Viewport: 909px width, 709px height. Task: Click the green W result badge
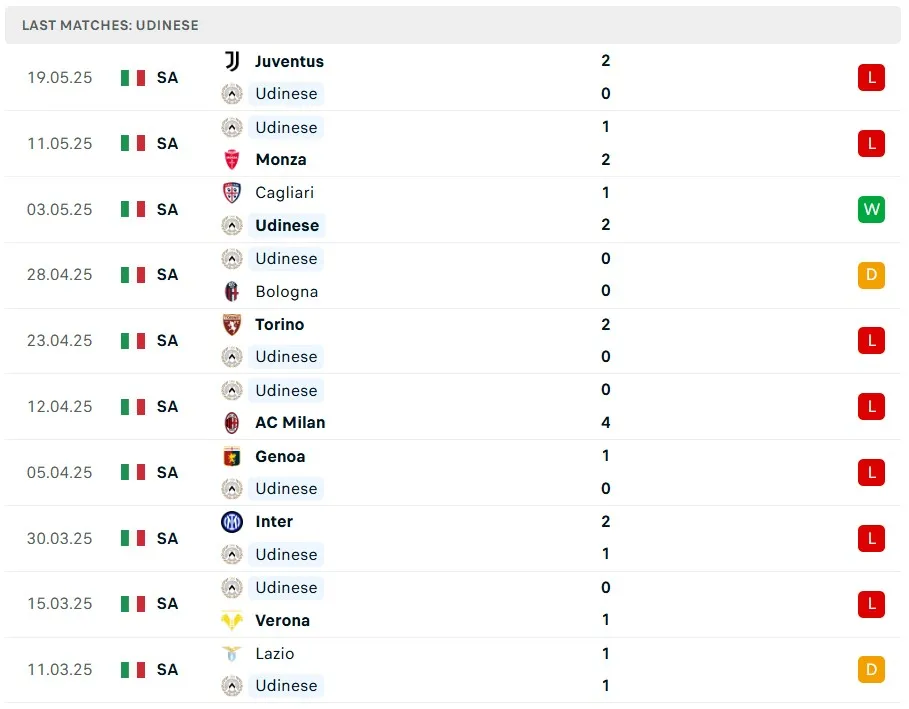(x=871, y=209)
